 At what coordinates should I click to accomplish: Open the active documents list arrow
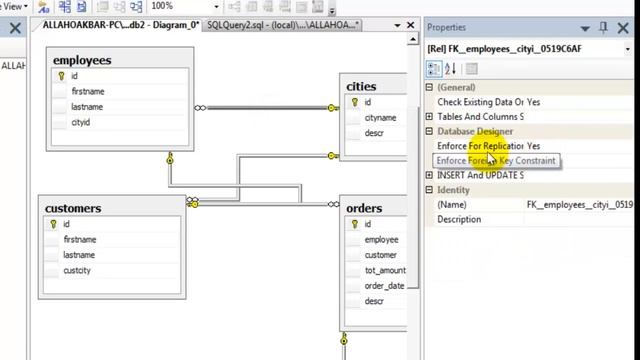pos(397,26)
